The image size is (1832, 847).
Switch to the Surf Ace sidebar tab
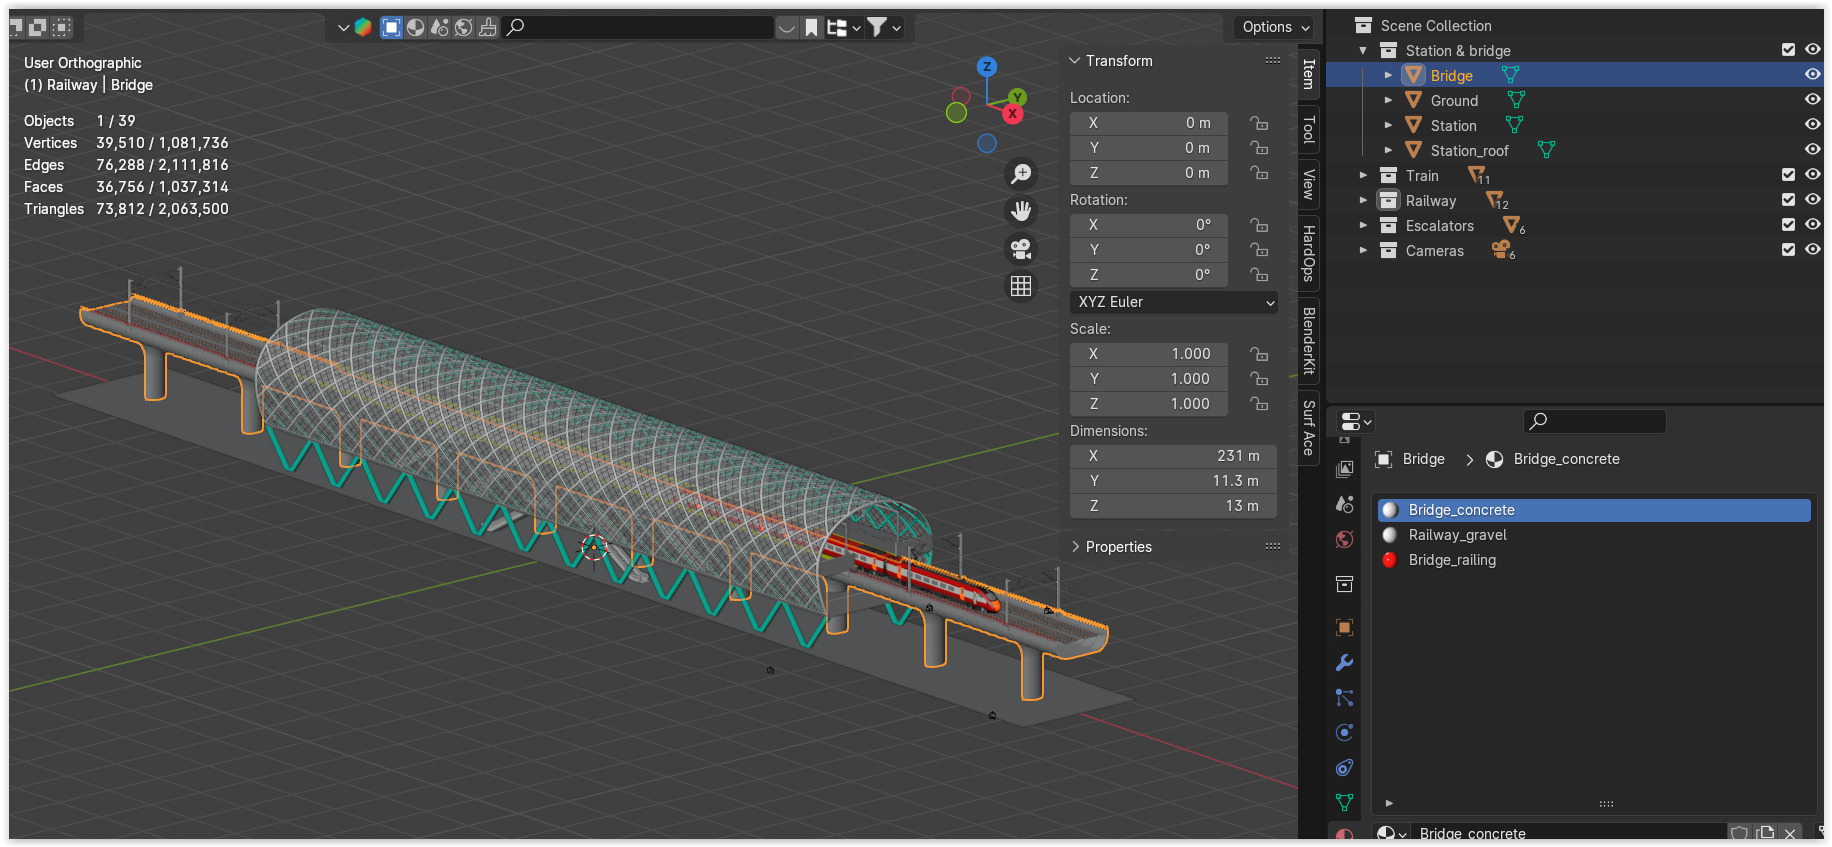(1309, 428)
